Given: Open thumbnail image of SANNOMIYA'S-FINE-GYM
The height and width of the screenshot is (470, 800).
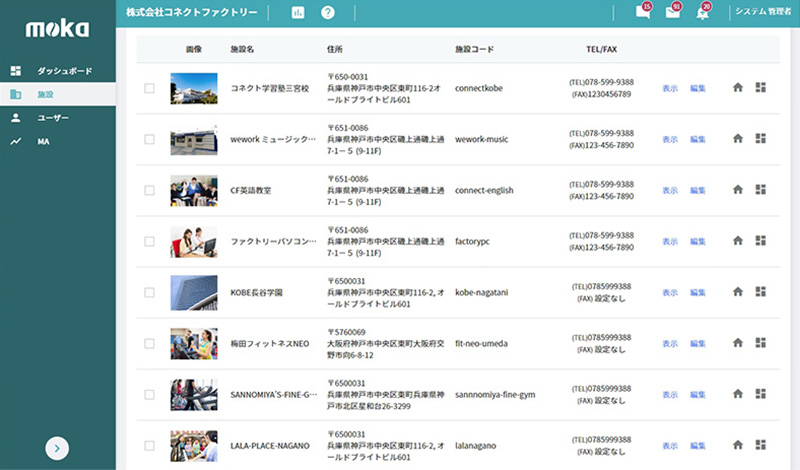Looking at the screenshot, I should (x=194, y=394).
